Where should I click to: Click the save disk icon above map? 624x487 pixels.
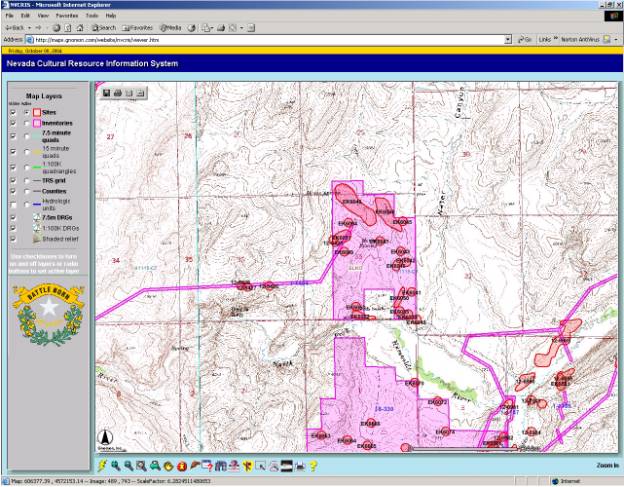coord(106,93)
